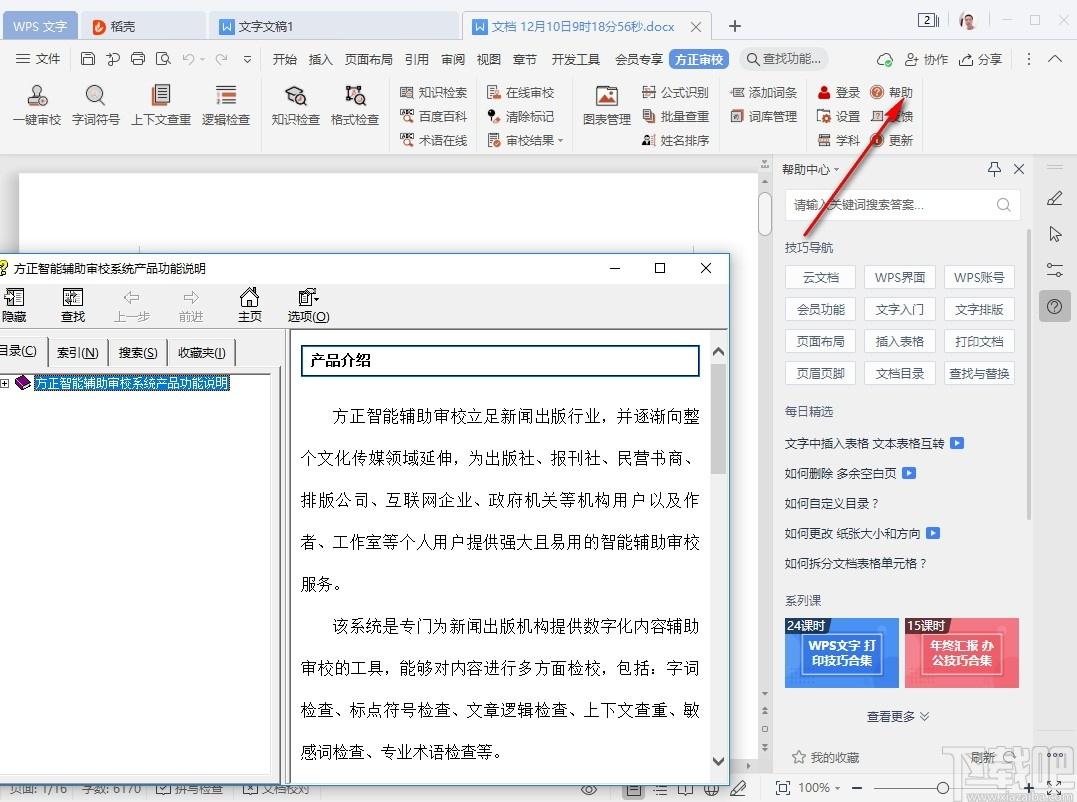This screenshot has height=802, width=1077.
Task: Click the 隐藏 icon in help viewer
Action: (14, 306)
